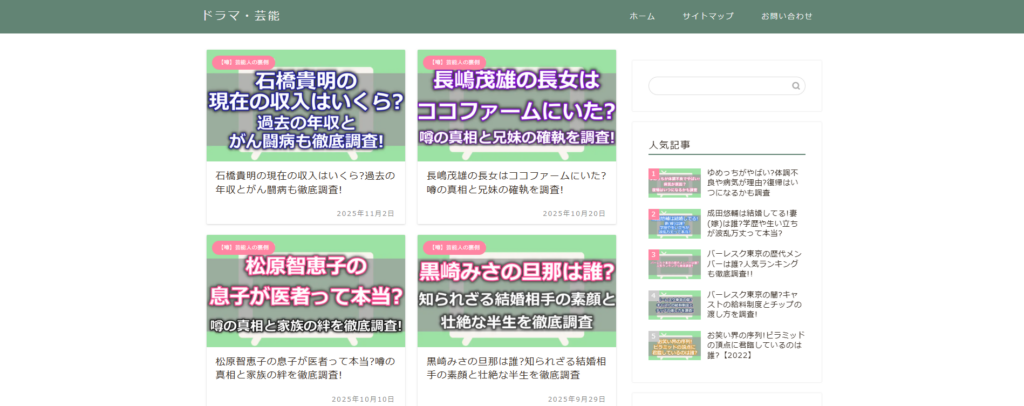Screen dimensions: 1024x406
Task: Click inside the sidebar search field
Action: click(718, 86)
